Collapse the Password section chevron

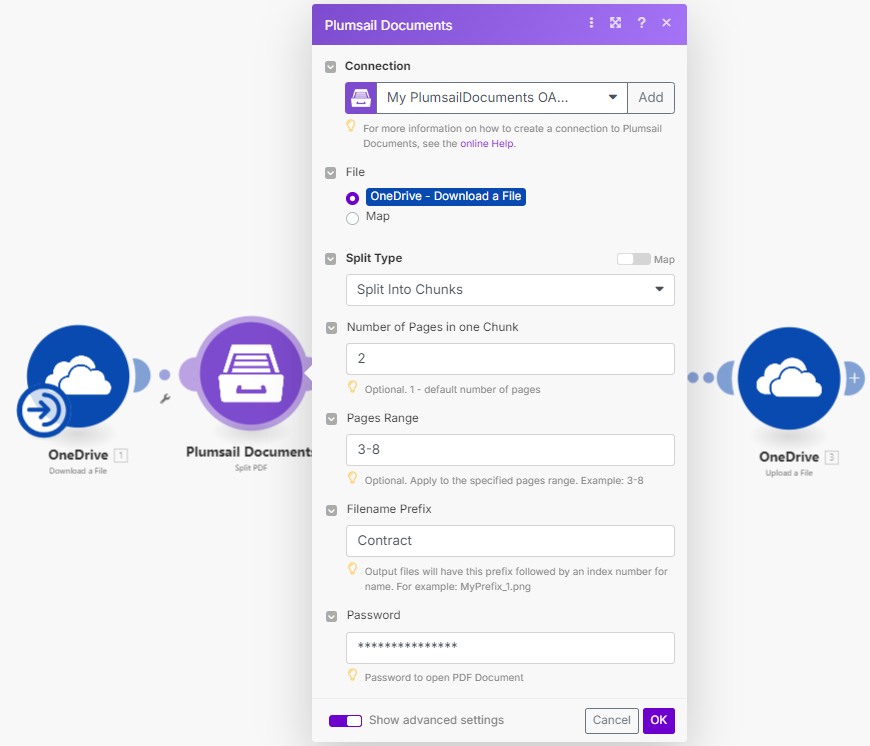331,616
